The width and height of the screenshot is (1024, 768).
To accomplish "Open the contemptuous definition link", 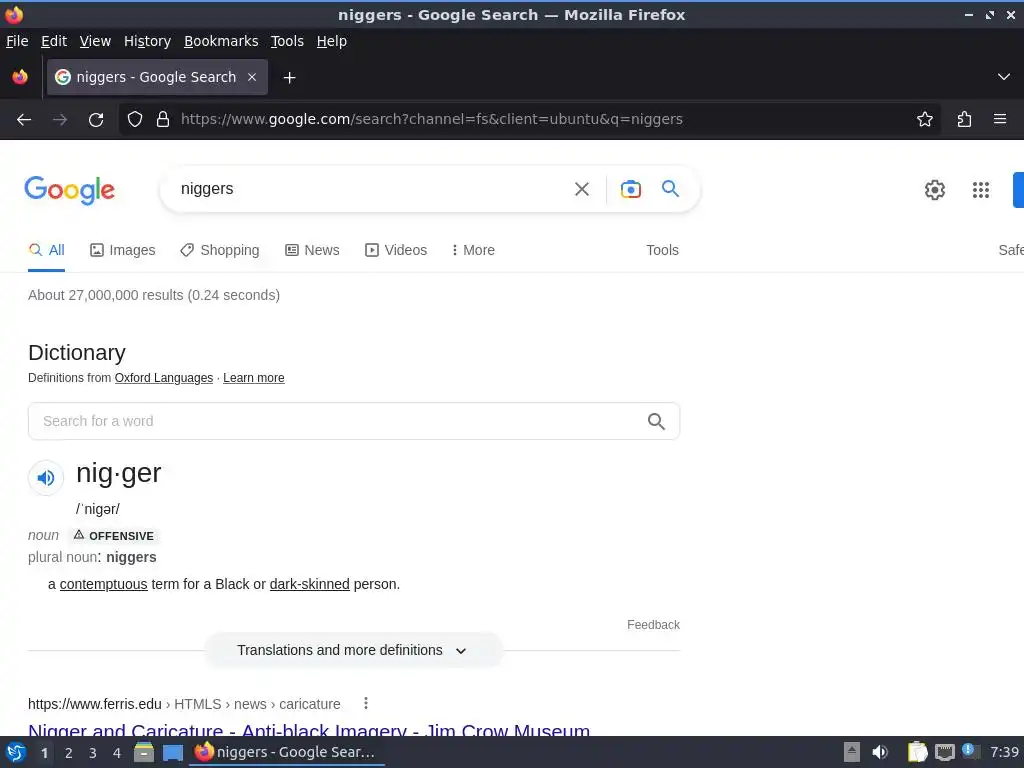I will pos(104,584).
